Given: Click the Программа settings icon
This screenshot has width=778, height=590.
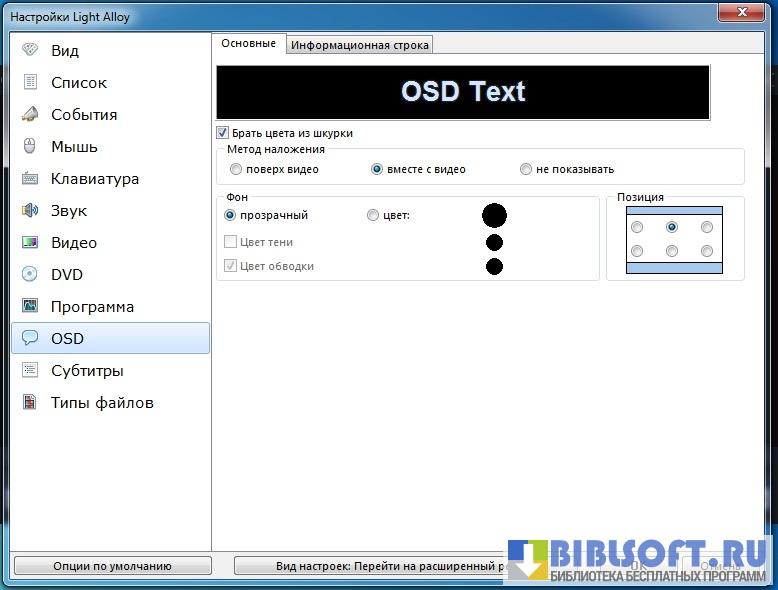Looking at the screenshot, I should 30,306.
